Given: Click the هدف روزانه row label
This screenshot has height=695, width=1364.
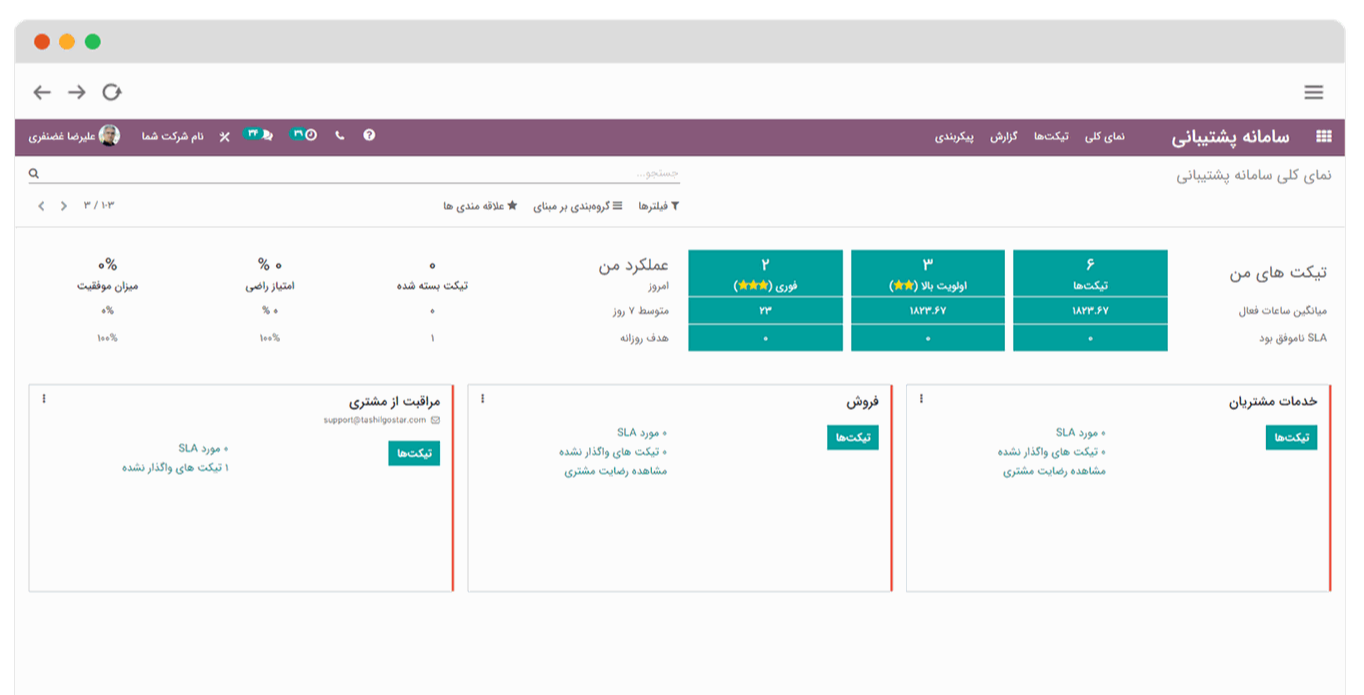Looking at the screenshot, I should pyautogui.click(x=643, y=338).
